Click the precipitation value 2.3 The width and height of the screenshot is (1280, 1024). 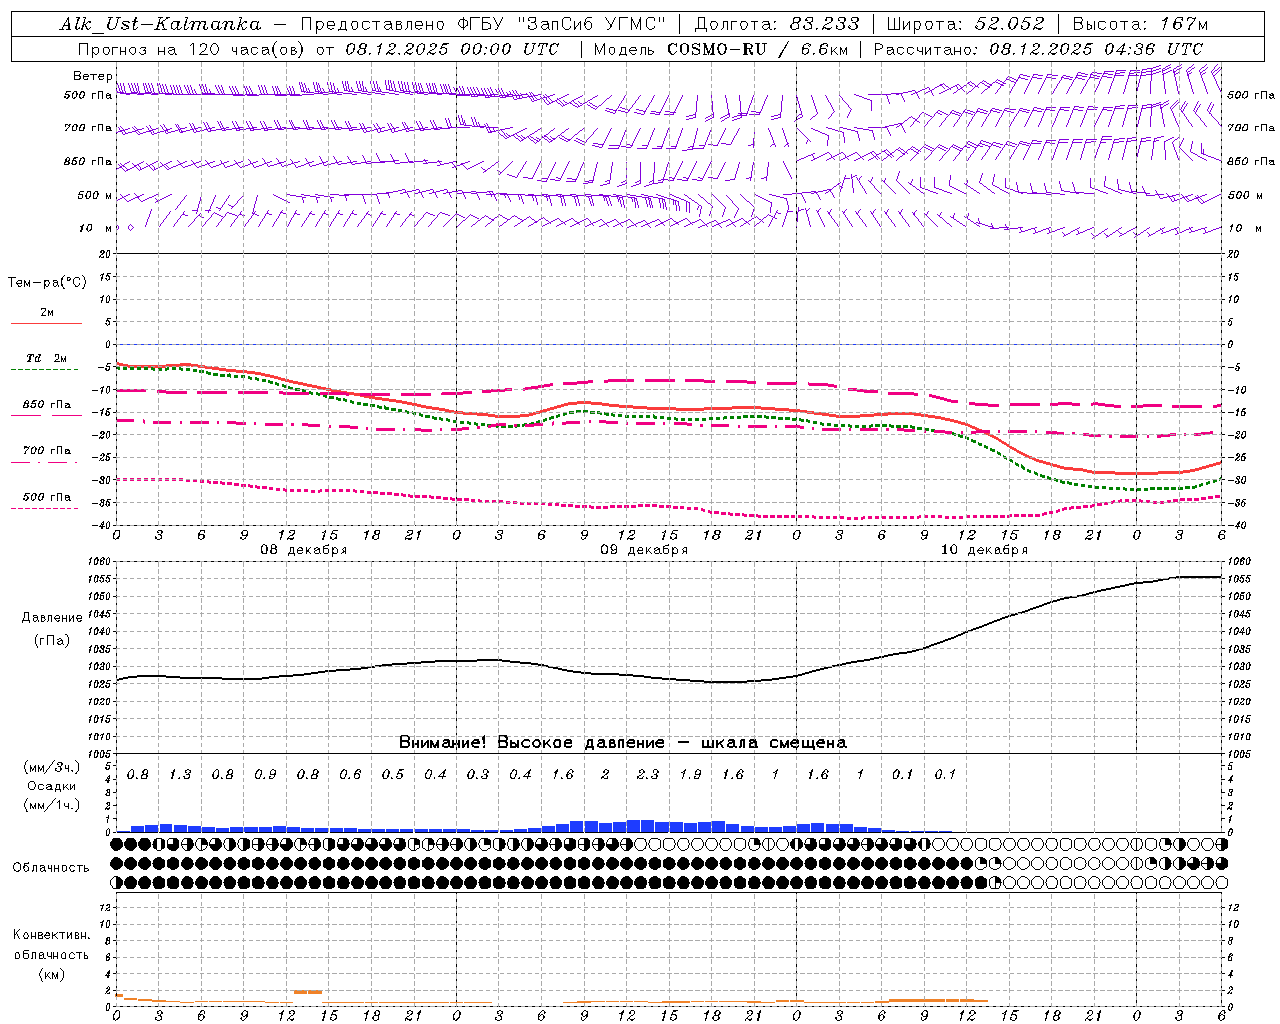648,774
